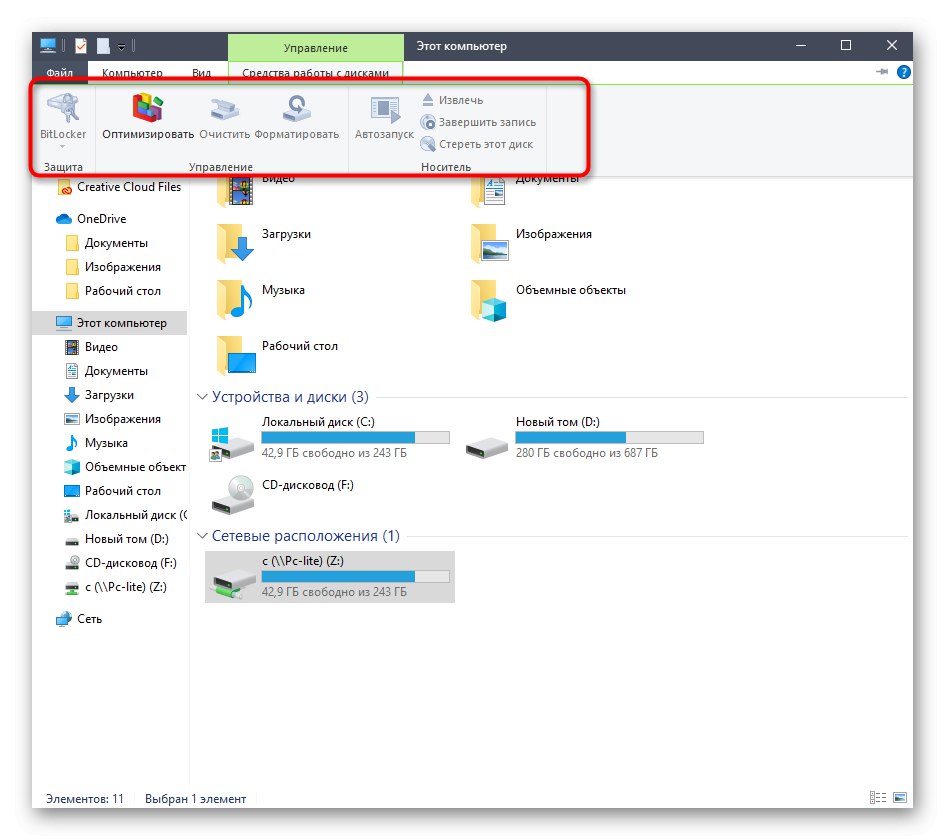Select the Музыка folder icon in the main pane
This screenshot has width=945, height=840.
pos(235,298)
